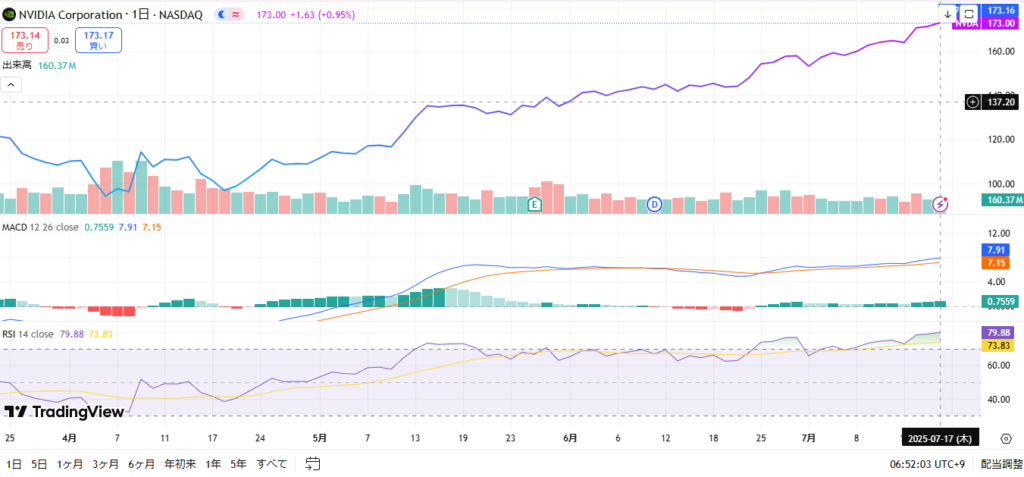The height and width of the screenshot is (477, 1024).
Task: Click the fullscreen frame icon at top right
Action: point(968,14)
